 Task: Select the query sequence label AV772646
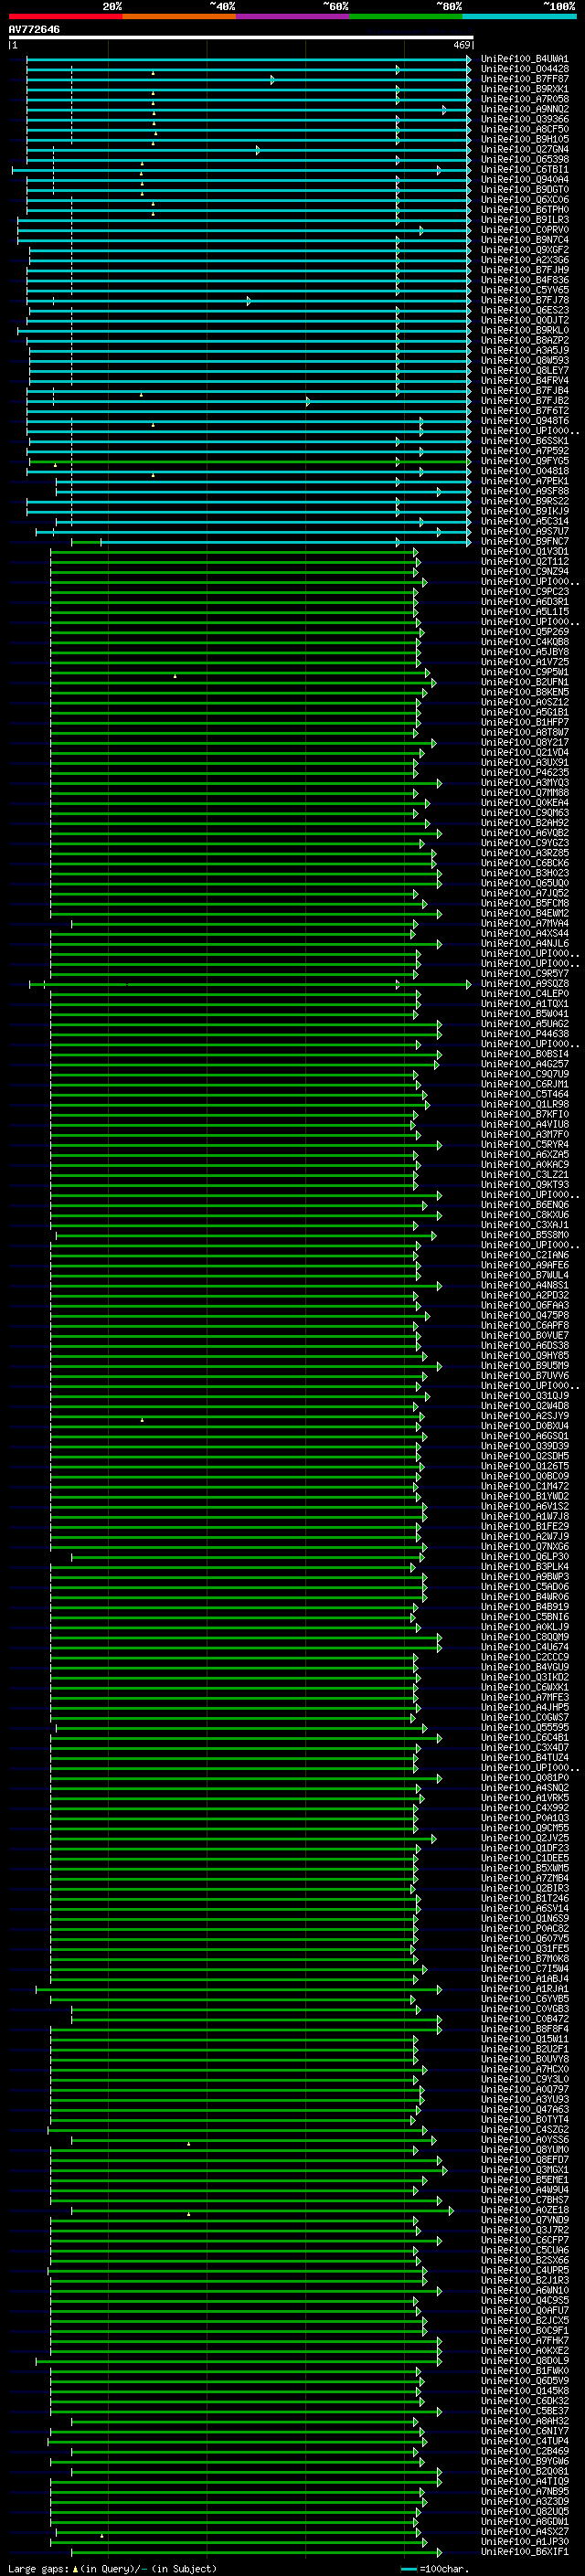coord(34,29)
